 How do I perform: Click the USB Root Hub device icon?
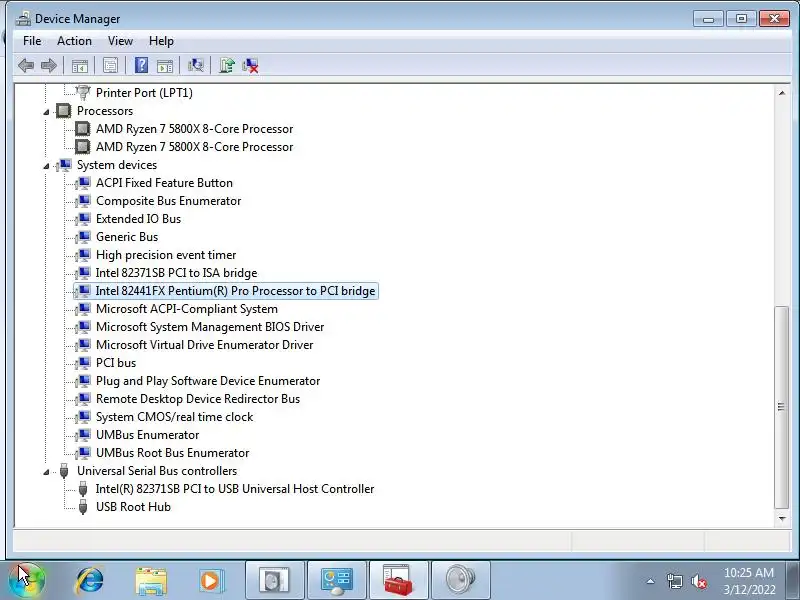(83, 507)
